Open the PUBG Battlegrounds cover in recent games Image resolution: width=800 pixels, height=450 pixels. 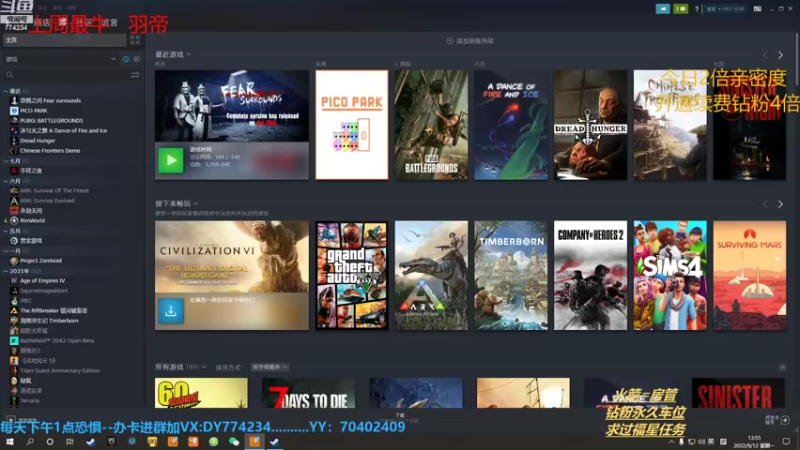click(431, 125)
